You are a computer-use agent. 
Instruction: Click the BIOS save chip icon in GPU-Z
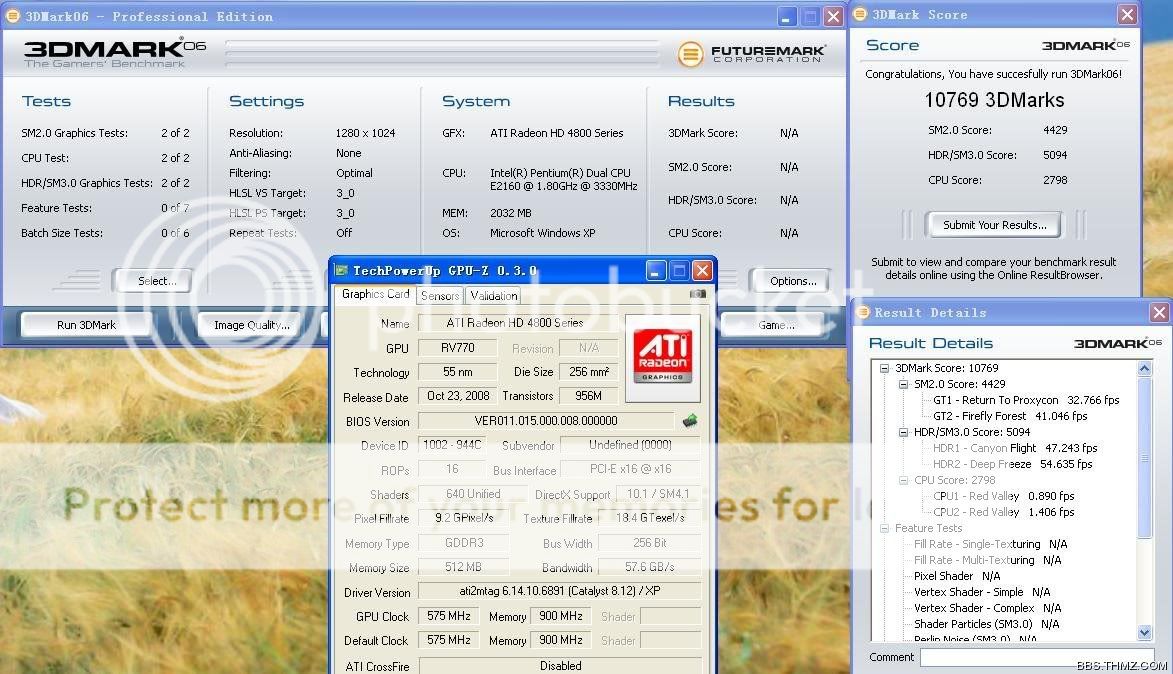pos(690,421)
